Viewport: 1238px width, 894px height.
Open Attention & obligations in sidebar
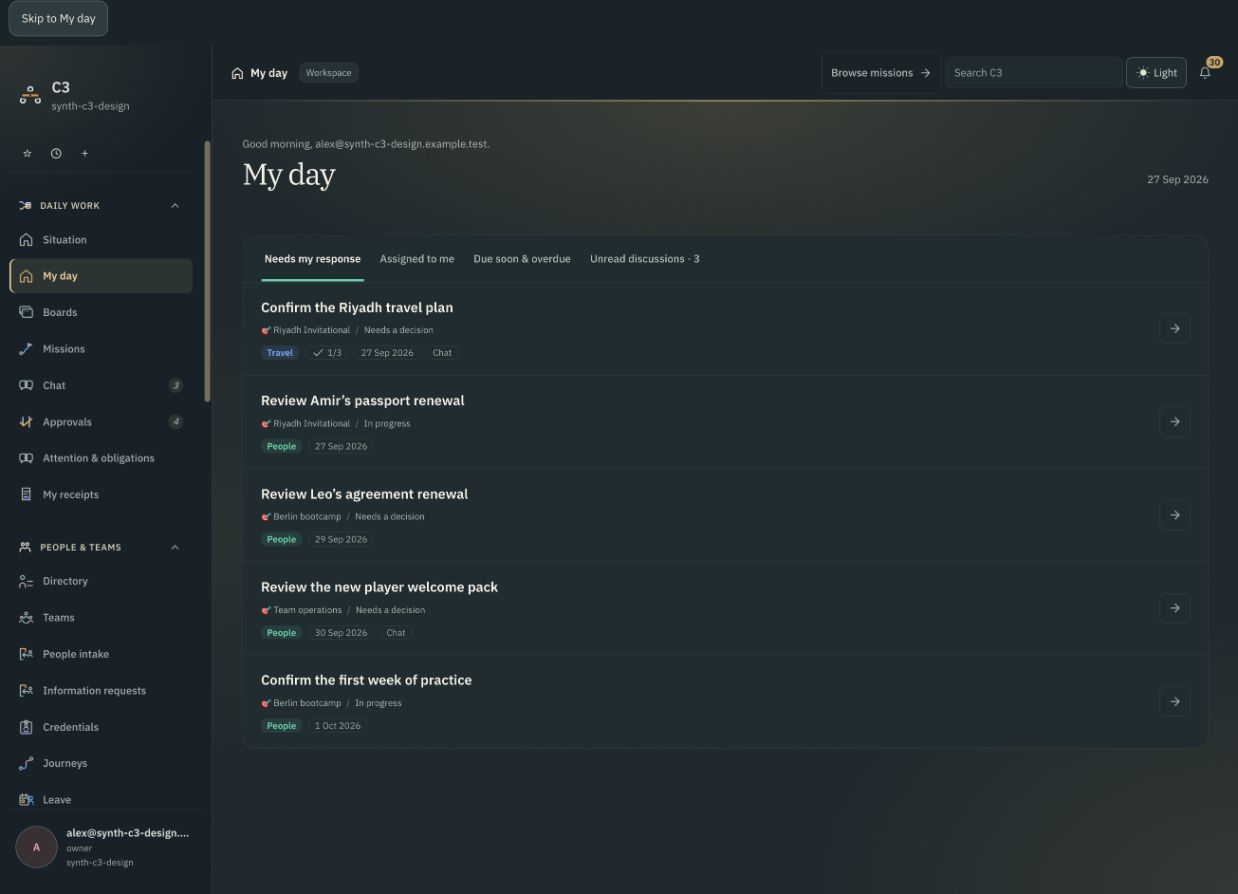[101, 458]
